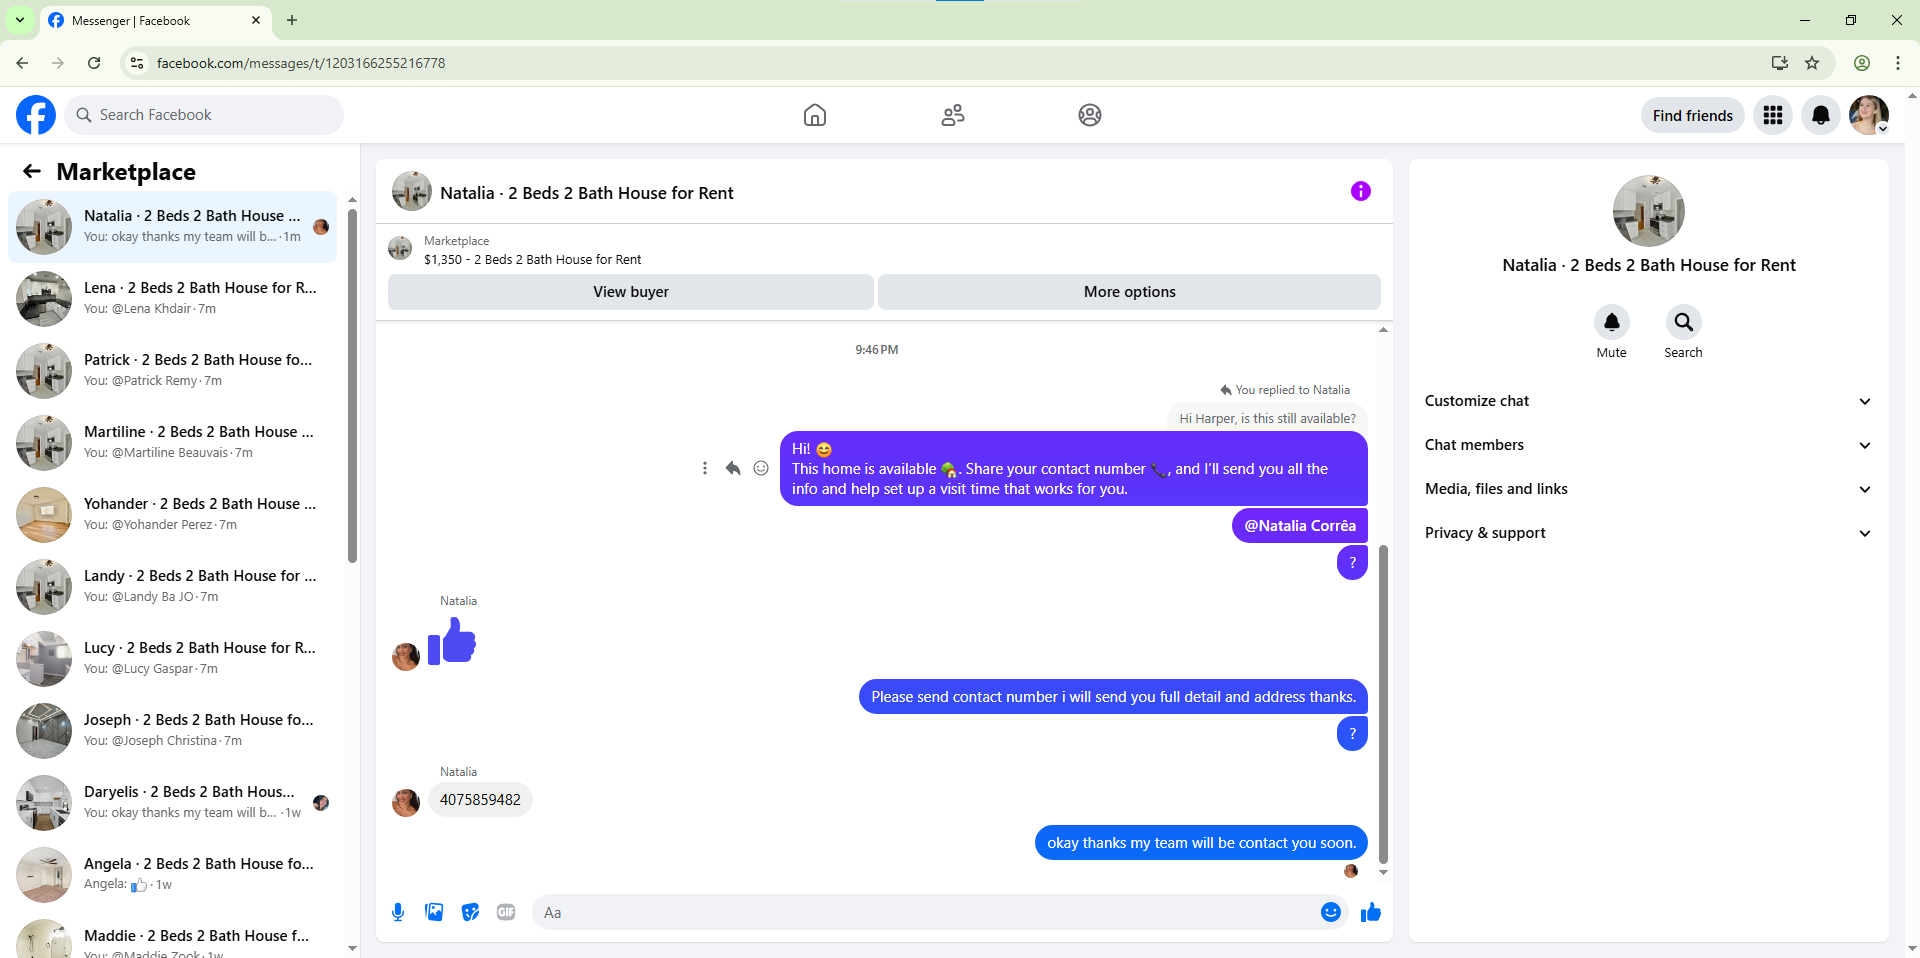Open Natalia's listing thumbnail in right panel

pyautogui.click(x=1648, y=211)
